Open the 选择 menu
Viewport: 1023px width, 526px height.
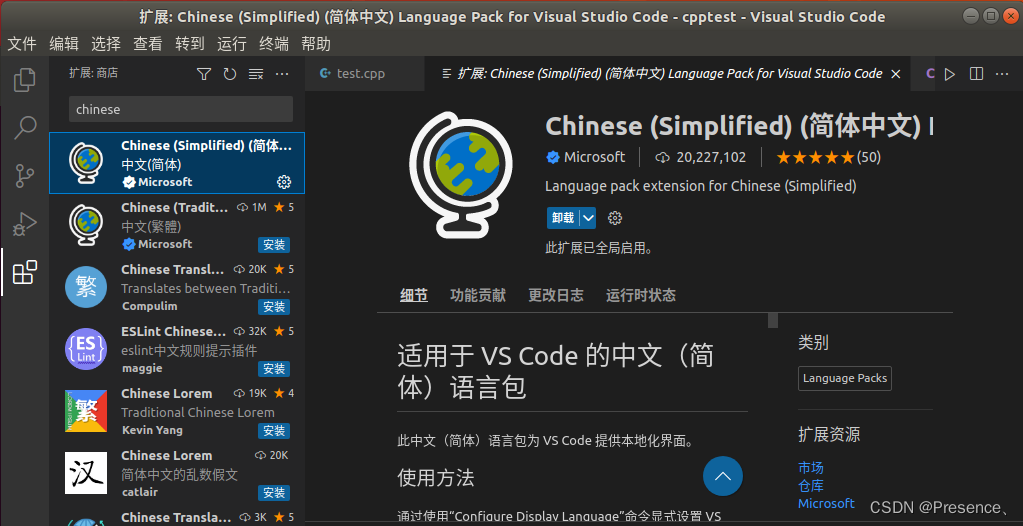pyautogui.click(x=106, y=44)
